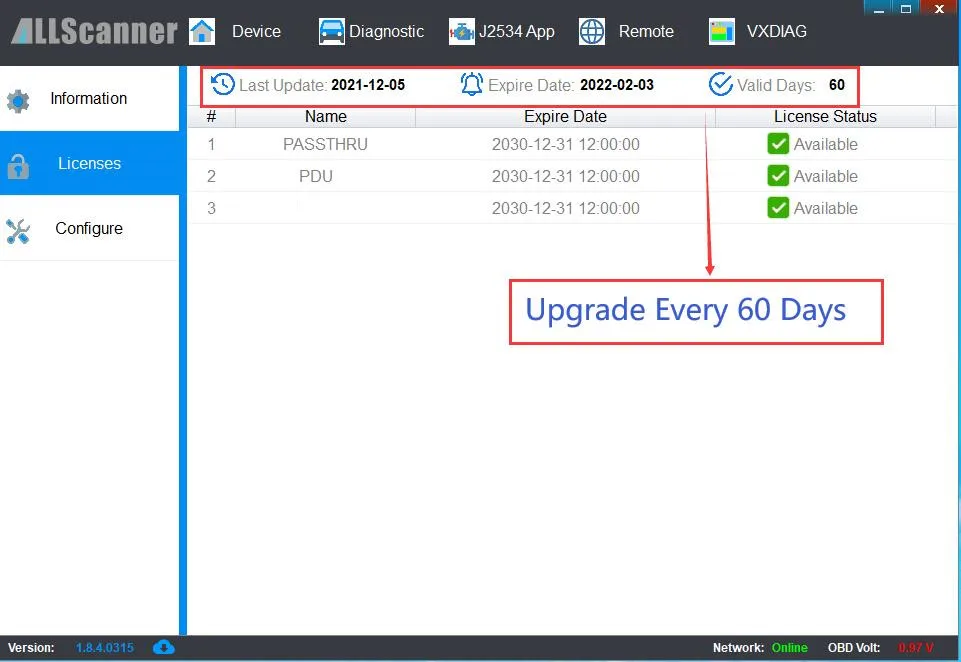Image resolution: width=961 pixels, height=662 pixels.
Task: Open the Remote section
Action: tap(646, 31)
